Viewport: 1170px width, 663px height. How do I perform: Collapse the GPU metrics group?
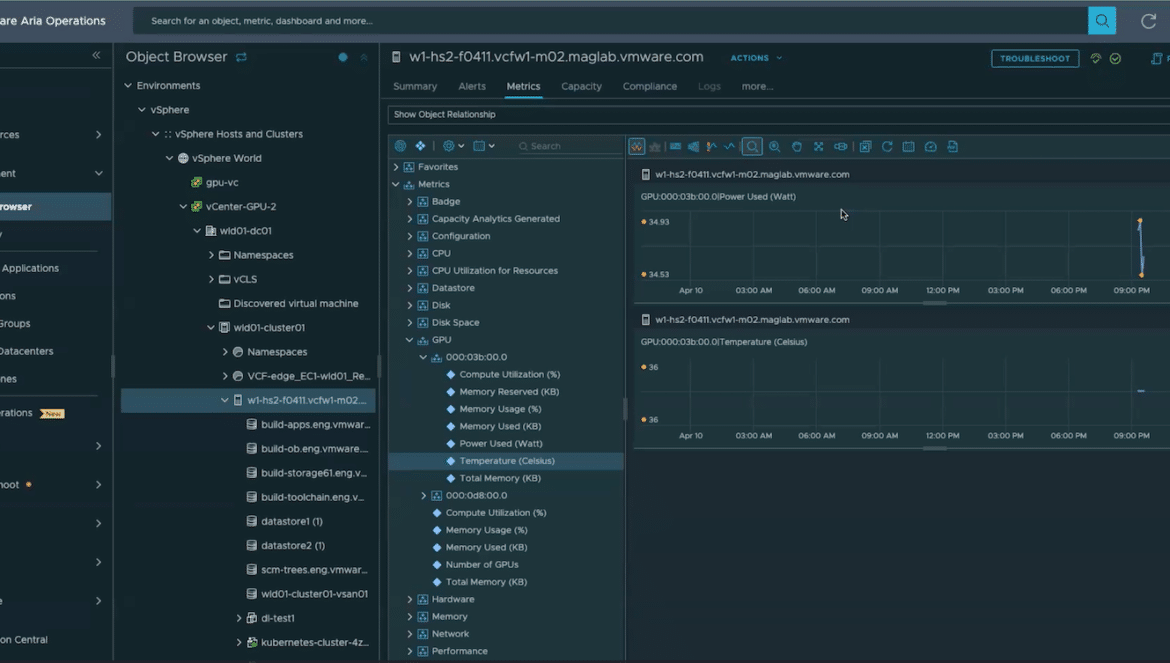click(410, 340)
